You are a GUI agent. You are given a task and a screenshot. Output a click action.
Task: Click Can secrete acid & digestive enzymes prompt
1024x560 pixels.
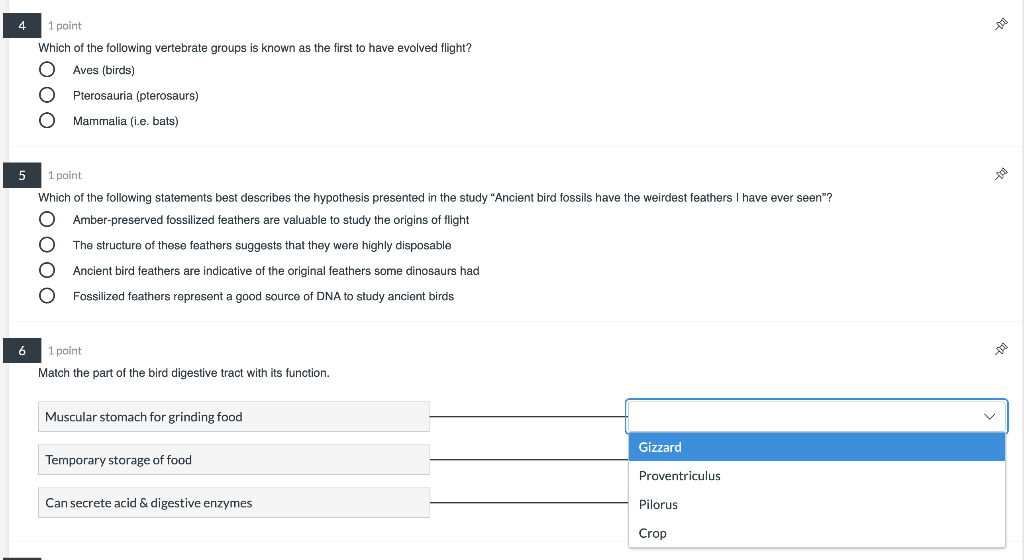click(234, 503)
